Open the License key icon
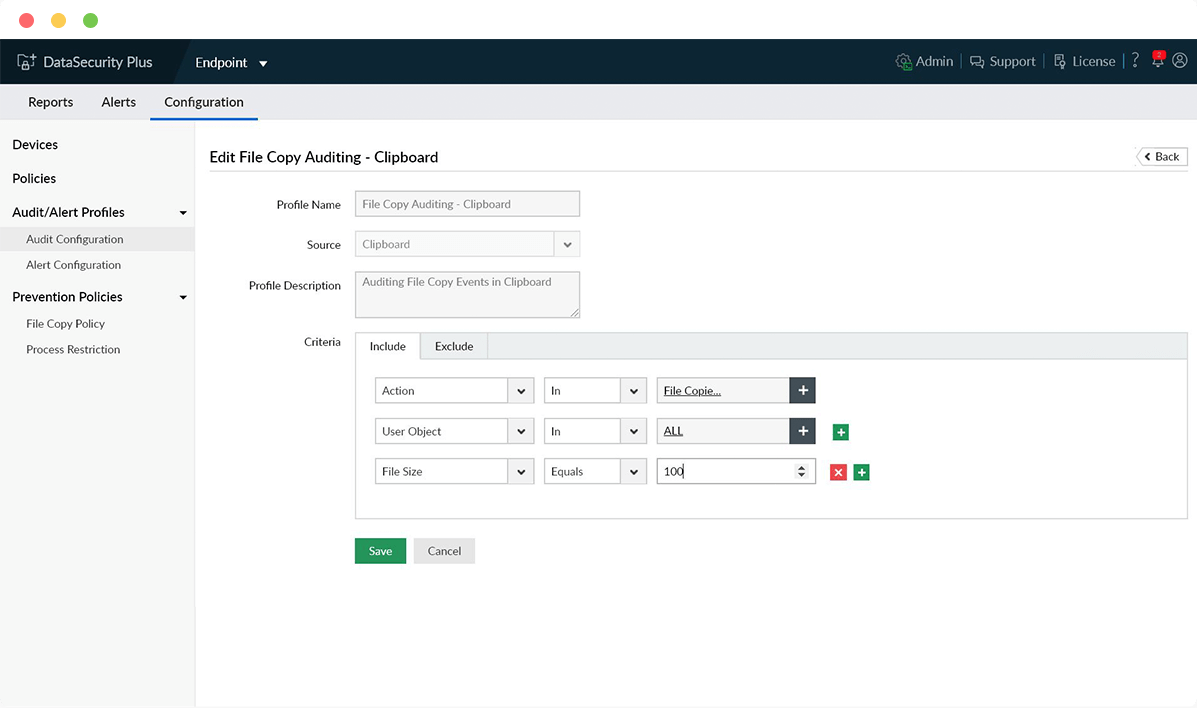The height and width of the screenshot is (708, 1197). 1058,61
